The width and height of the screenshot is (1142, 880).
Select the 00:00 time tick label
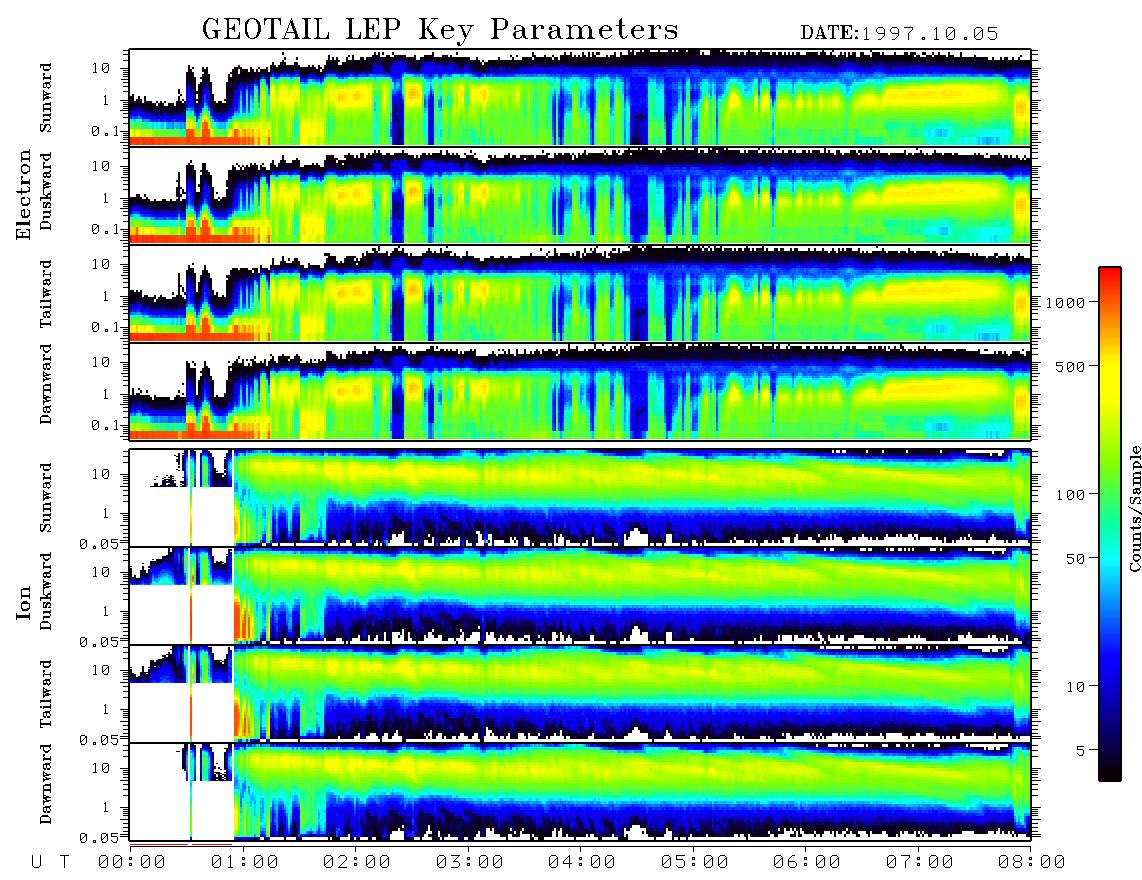pyautogui.click(x=132, y=862)
